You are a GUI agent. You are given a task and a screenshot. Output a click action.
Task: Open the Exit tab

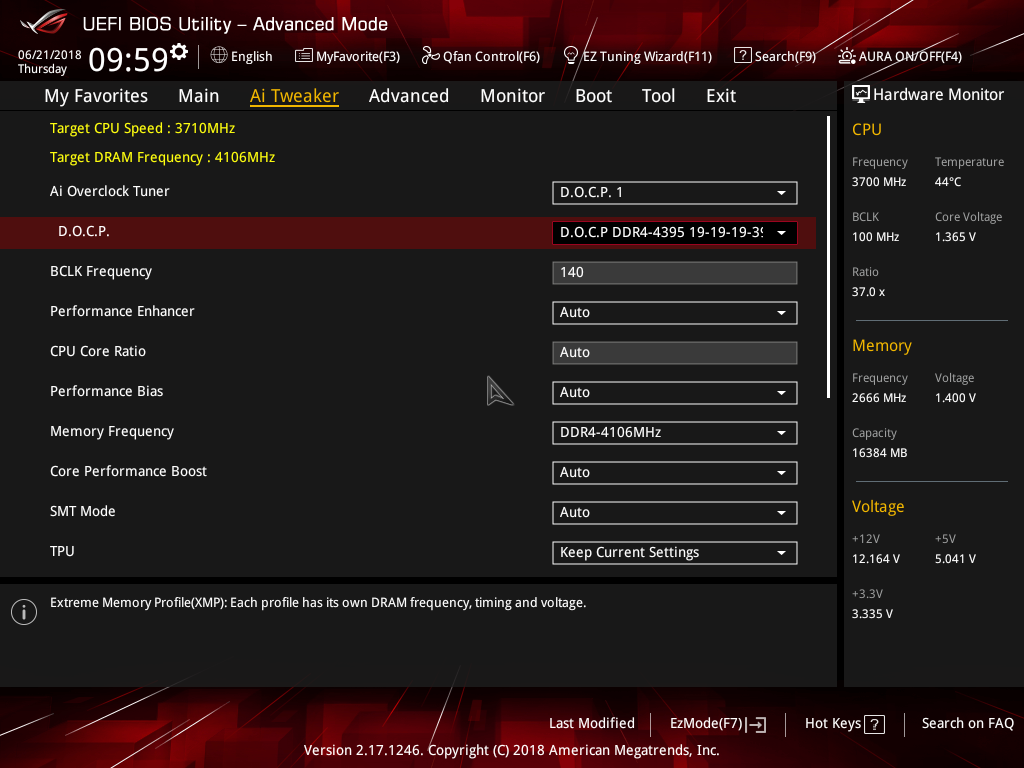coord(721,96)
